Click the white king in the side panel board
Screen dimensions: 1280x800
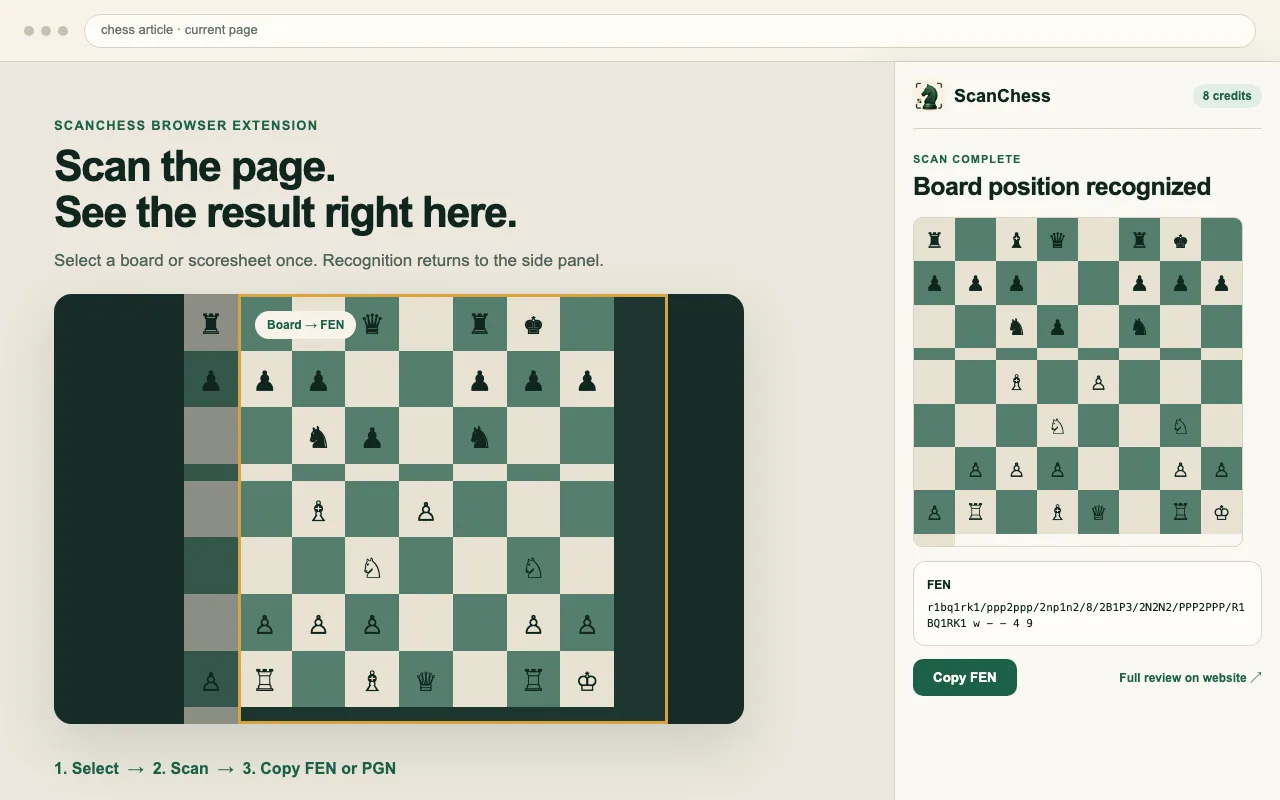1221,512
